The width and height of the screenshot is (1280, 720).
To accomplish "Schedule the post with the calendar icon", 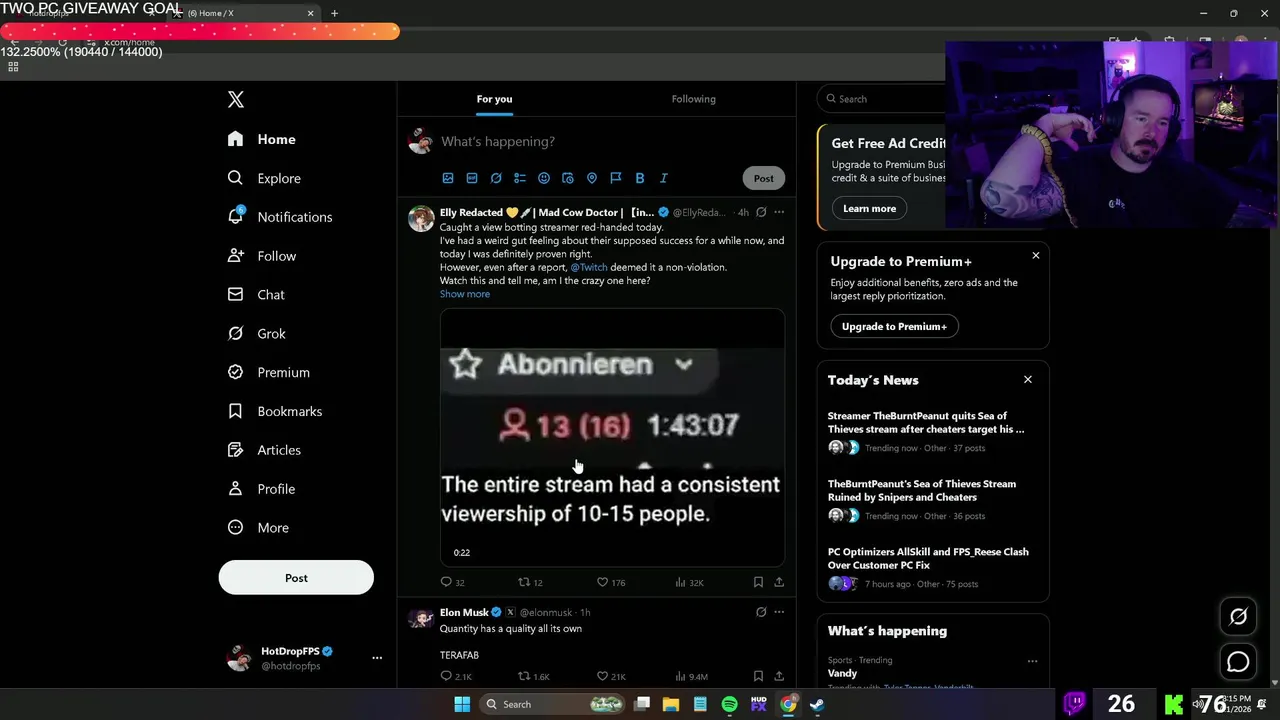I will (568, 178).
